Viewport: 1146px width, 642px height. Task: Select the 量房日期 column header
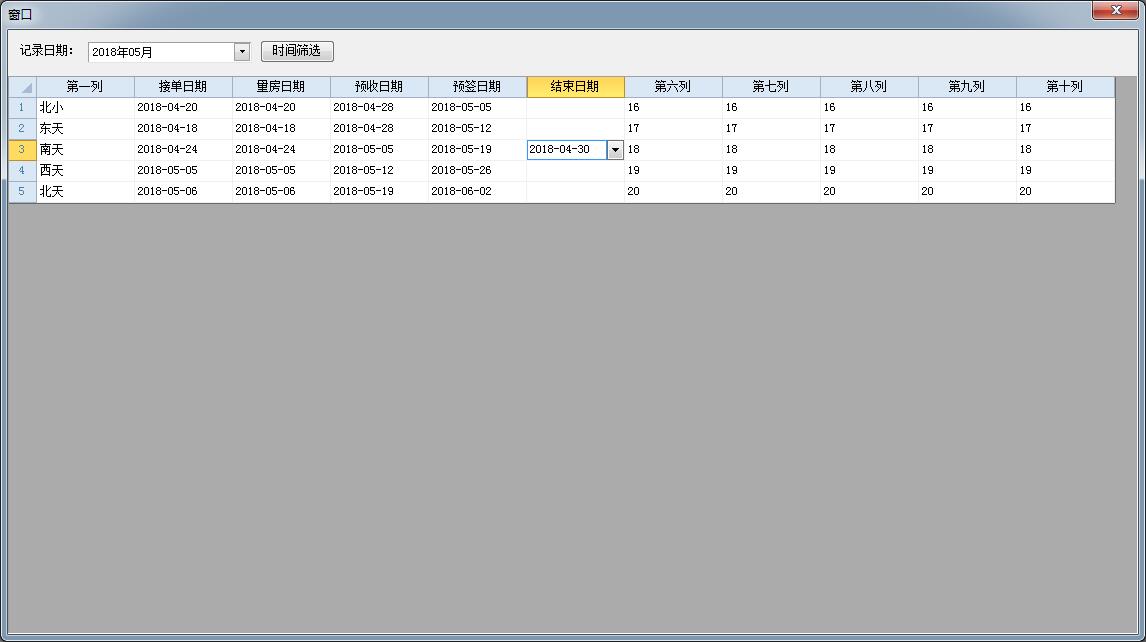click(281, 87)
